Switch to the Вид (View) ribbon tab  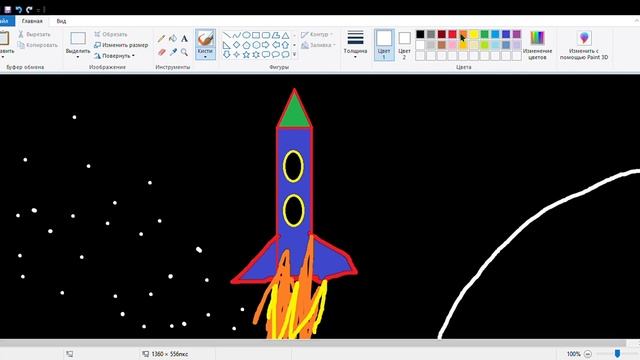point(61,21)
